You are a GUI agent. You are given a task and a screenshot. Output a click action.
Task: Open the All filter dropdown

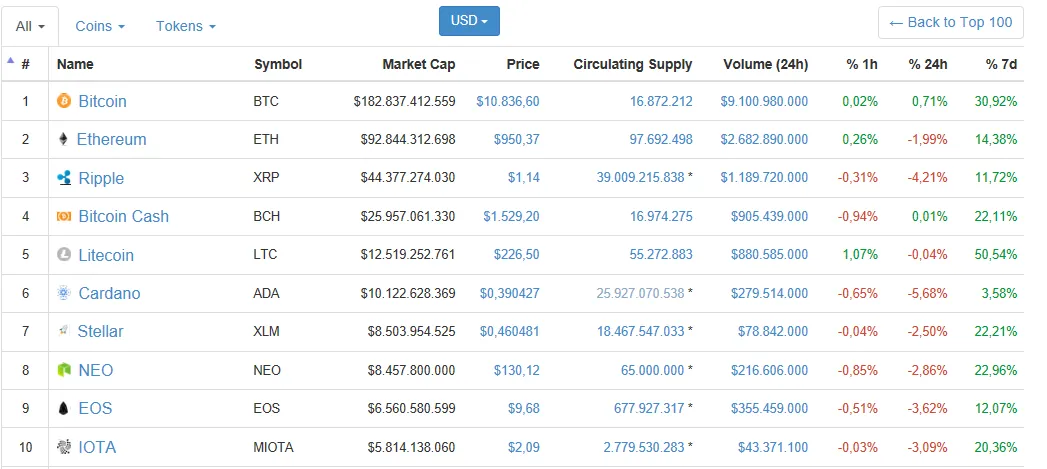pyautogui.click(x=30, y=26)
